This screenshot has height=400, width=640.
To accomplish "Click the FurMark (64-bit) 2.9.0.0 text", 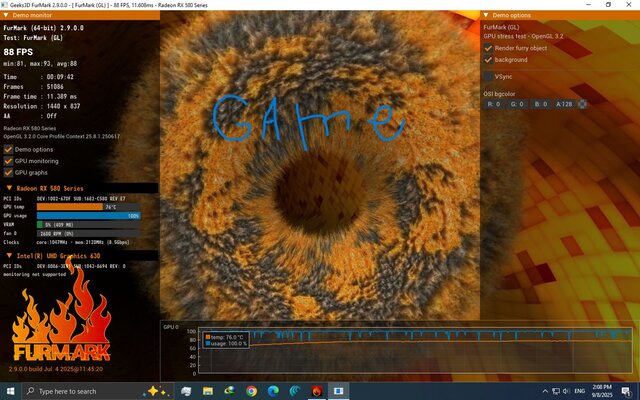I will pyautogui.click(x=43, y=28).
